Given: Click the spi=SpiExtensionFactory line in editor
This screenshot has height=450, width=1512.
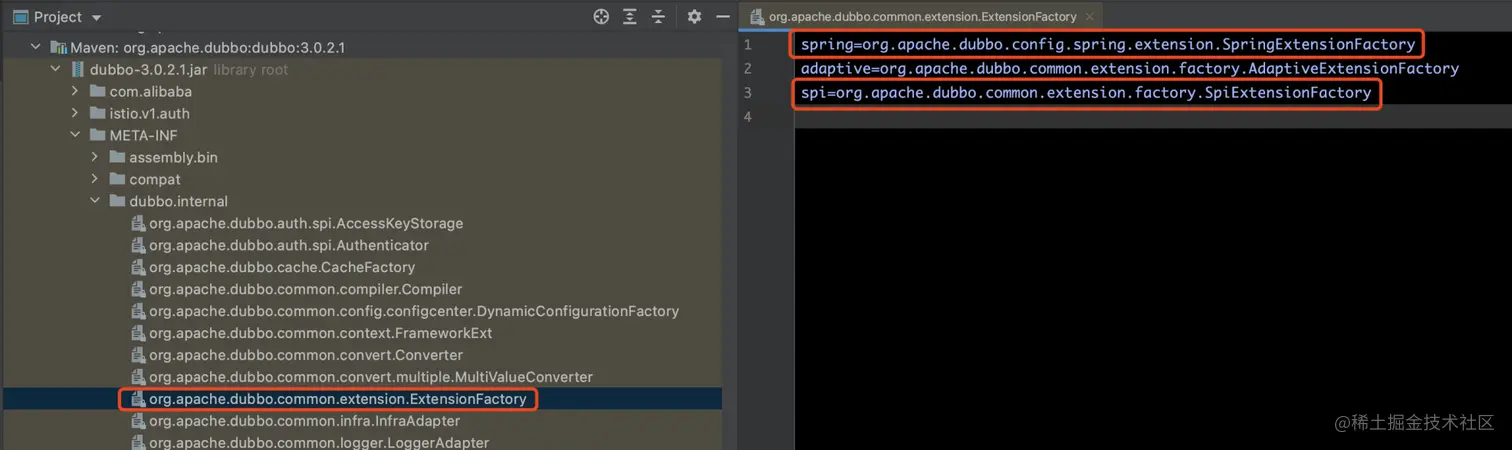Looking at the screenshot, I should coord(1086,93).
